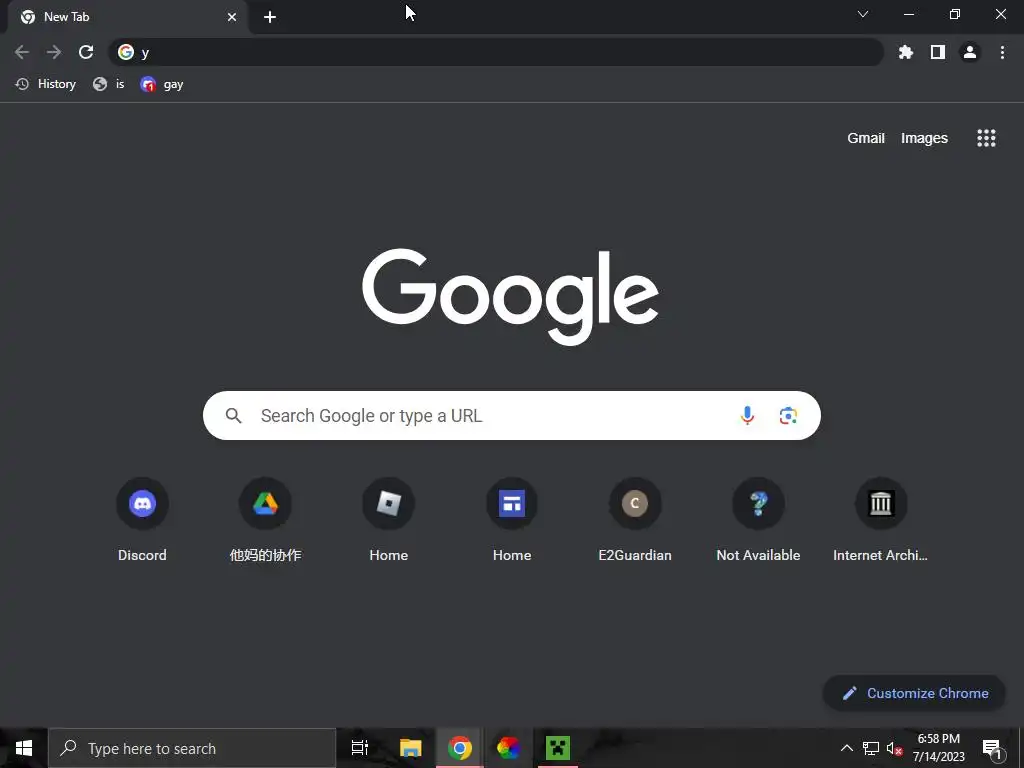Select the New Tab tab
The height and width of the screenshot is (768, 1024).
pos(128,17)
